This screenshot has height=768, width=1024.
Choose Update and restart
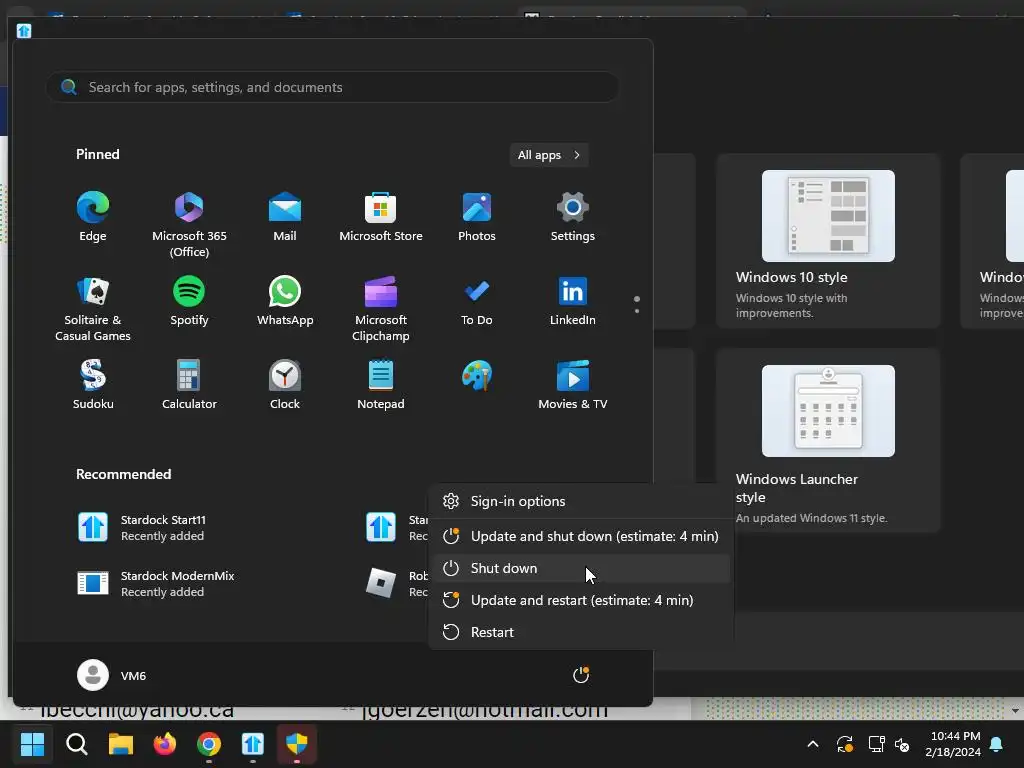(x=581, y=600)
